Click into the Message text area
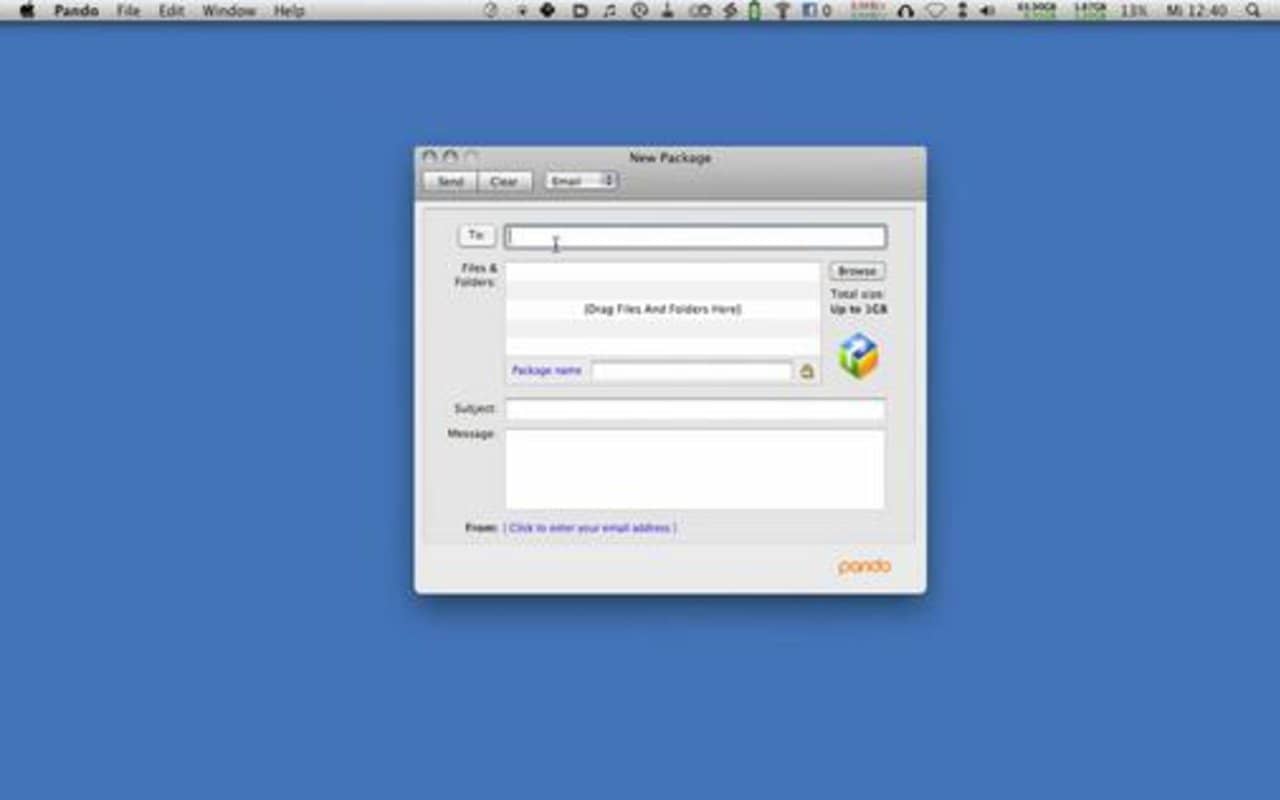This screenshot has width=1280, height=800. pos(695,469)
